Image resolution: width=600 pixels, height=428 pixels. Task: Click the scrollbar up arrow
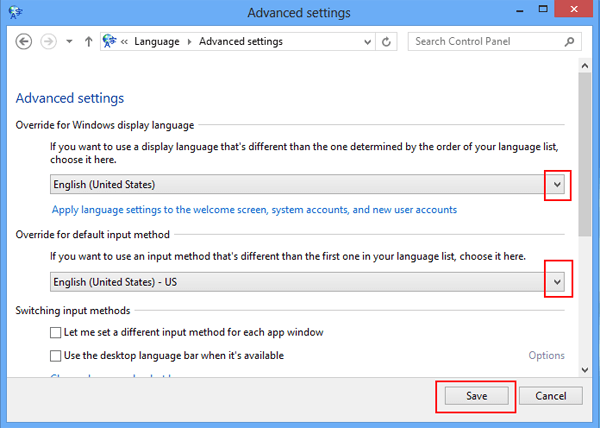coord(585,65)
